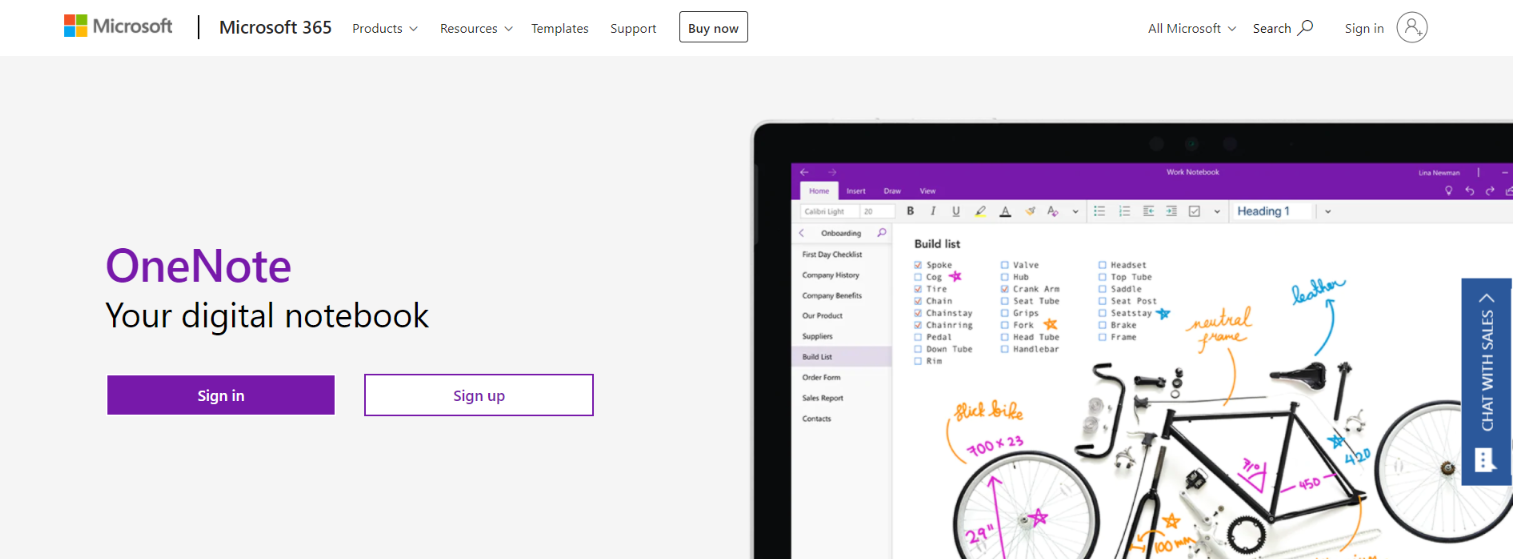1513x559 pixels.
Task: Click the forward arrow in OneNote title bar
Action: pyautogui.click(x=832, y=172)
